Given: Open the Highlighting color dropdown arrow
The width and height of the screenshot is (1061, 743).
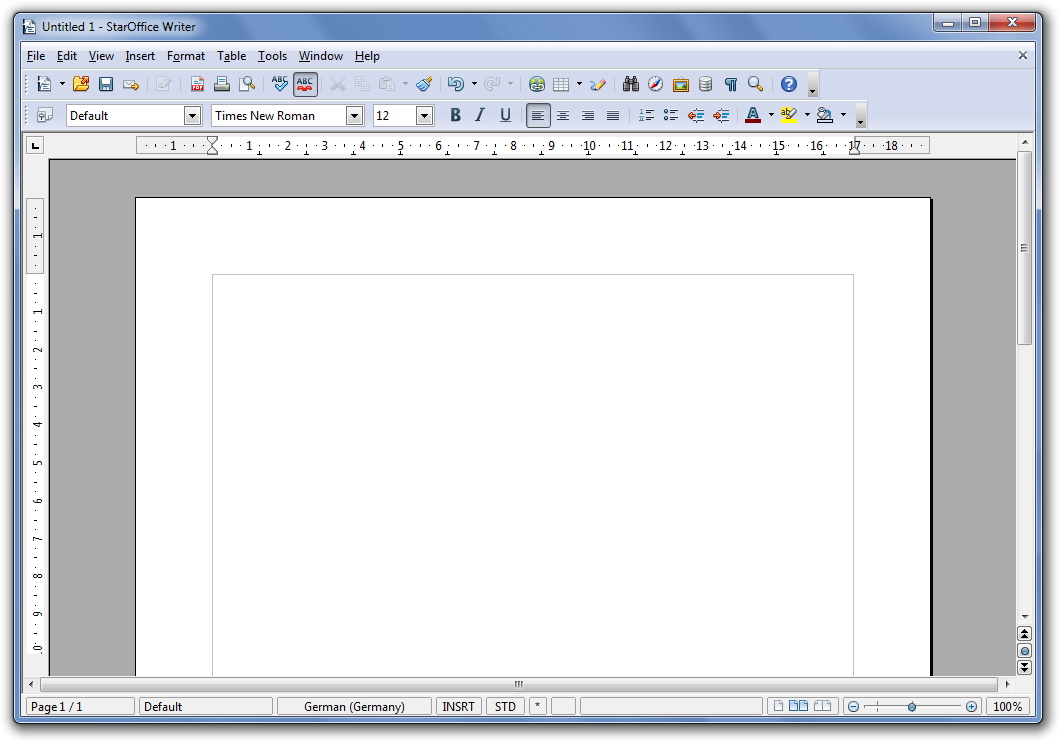Looking at the screenshot, I should (807, 116).
